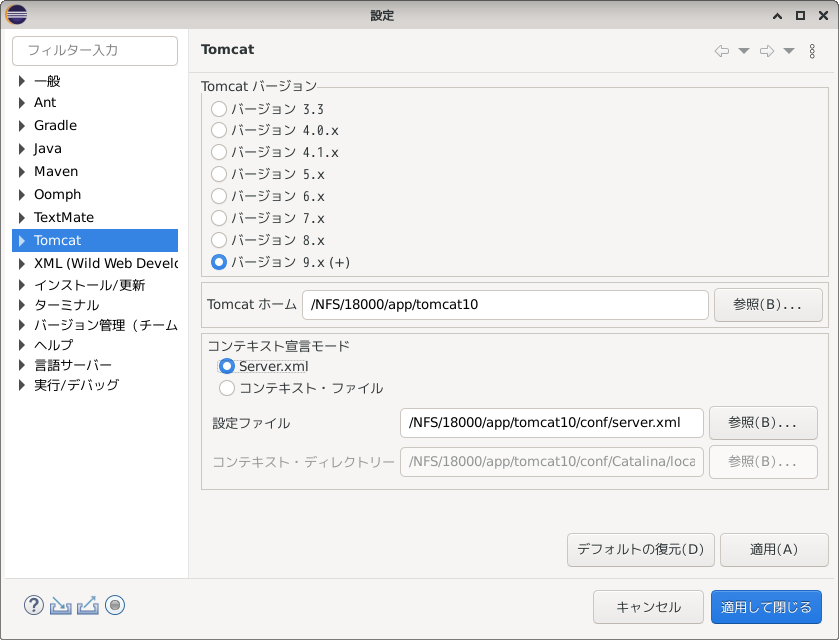Open the 一般 preferences page
This screenshot has height=640, width=839.
point(47,81)
